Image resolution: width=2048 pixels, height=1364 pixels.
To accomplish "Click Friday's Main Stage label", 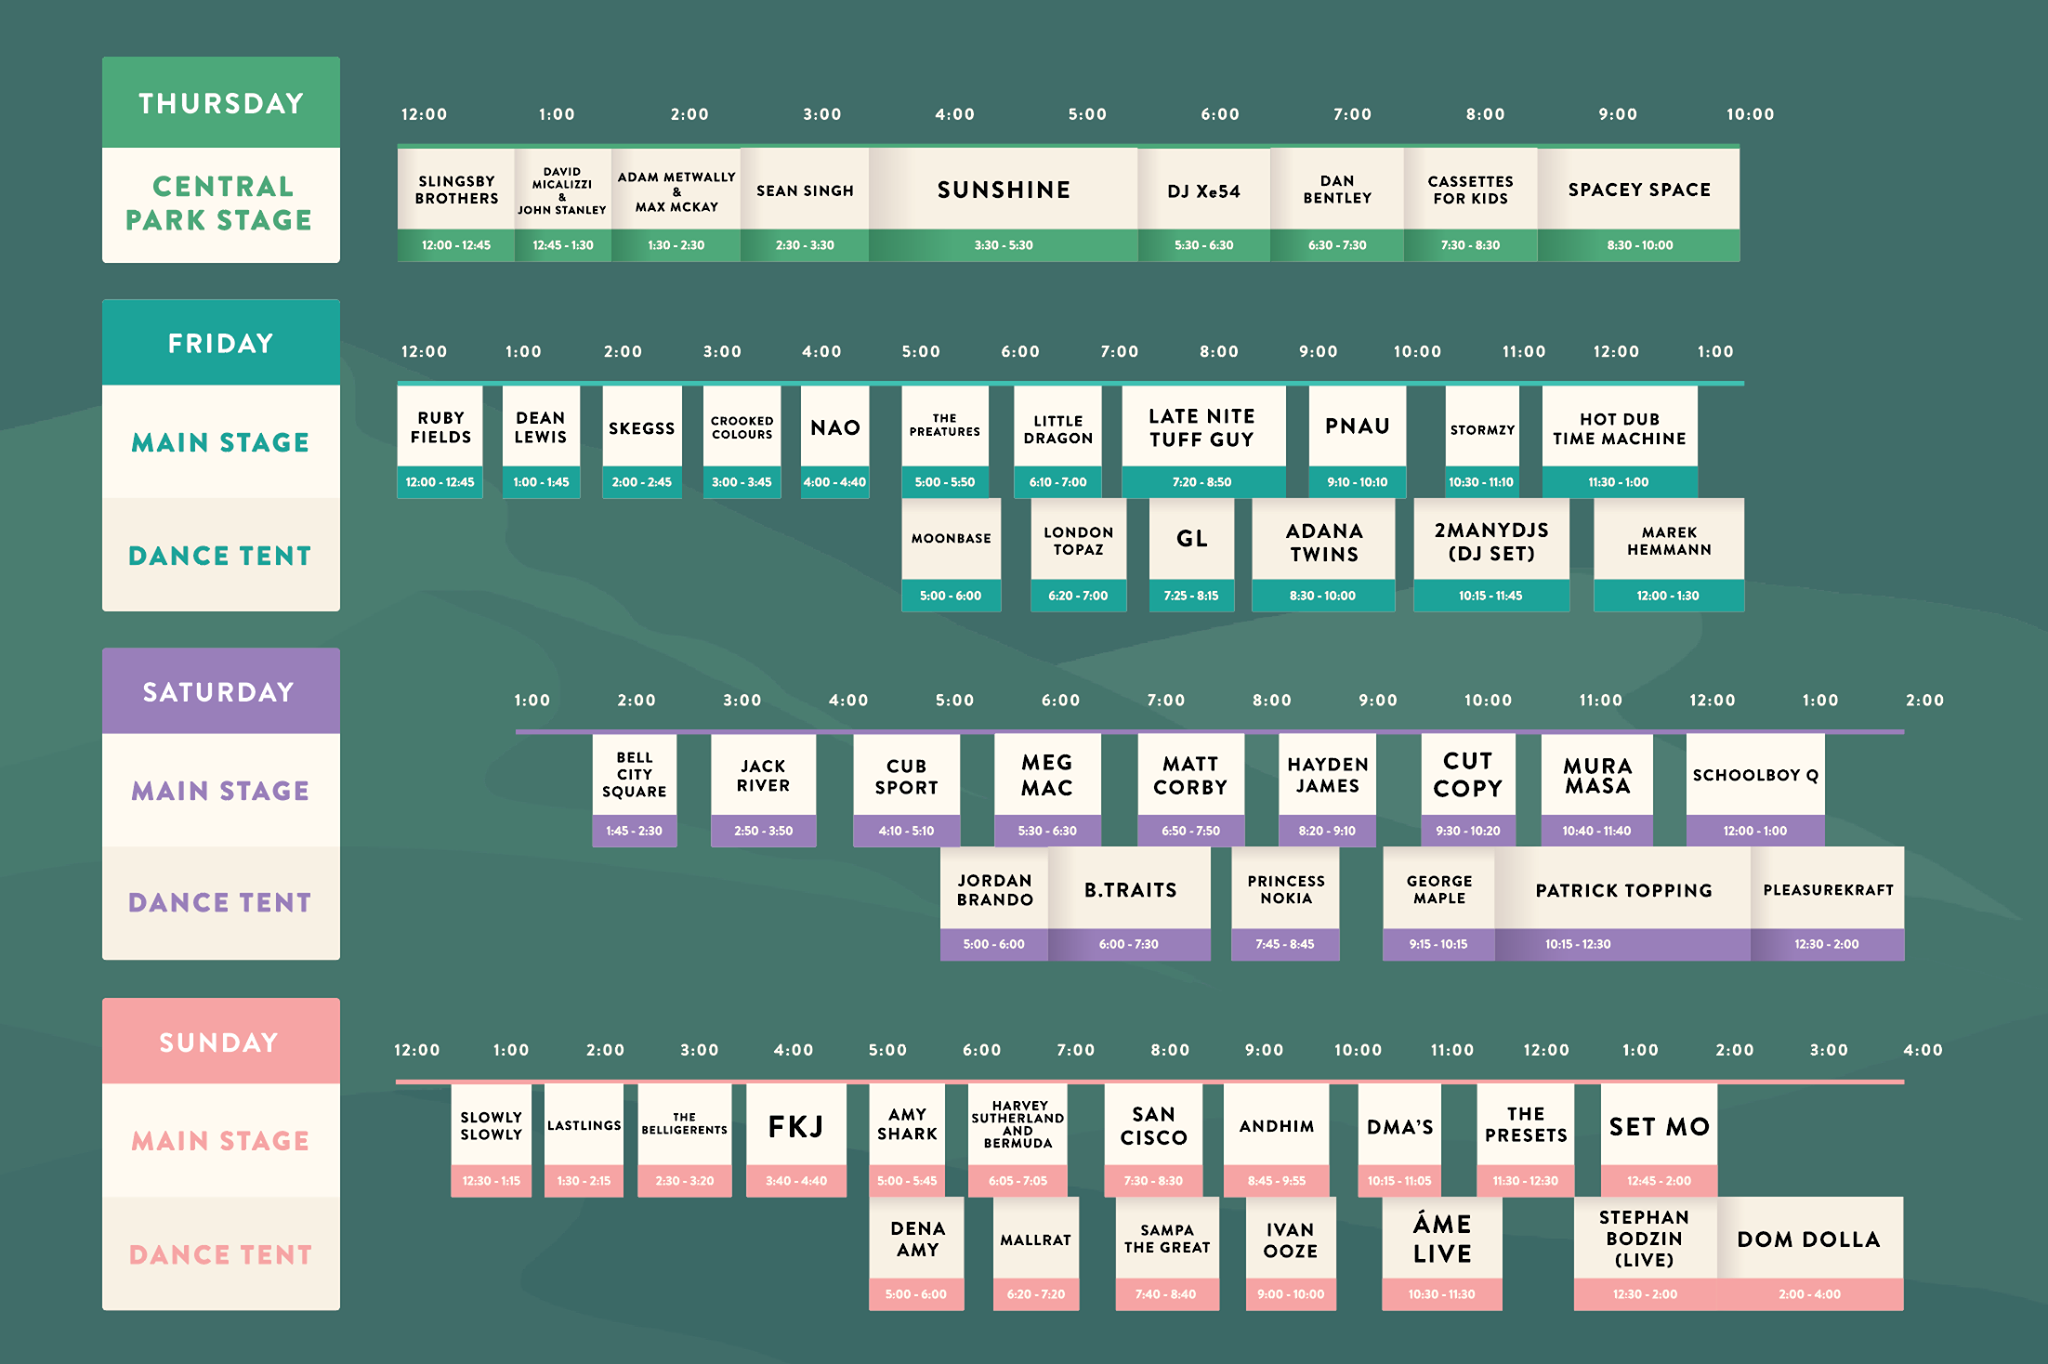I will pos(221,441).
